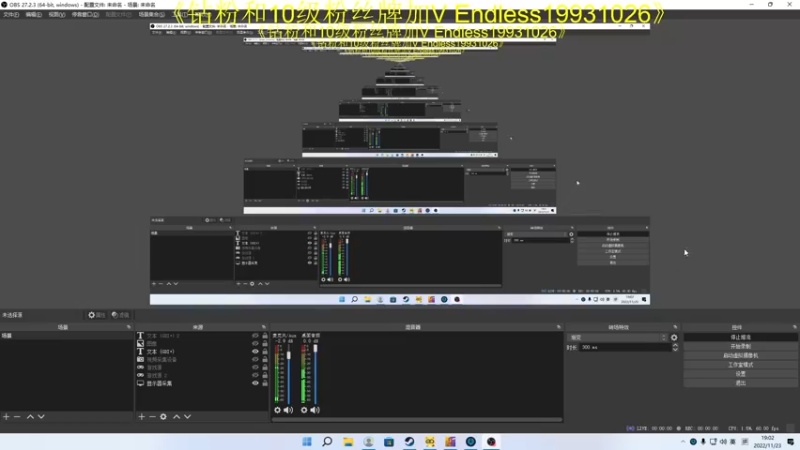Pop out the 混音器 dock panel
The height and width of the screenshot is (450, 800).
point(559,327)
